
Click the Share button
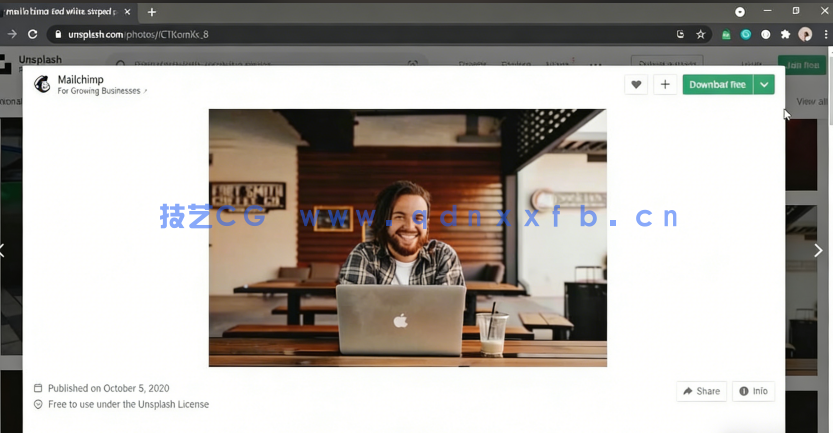tap(701, 391)
